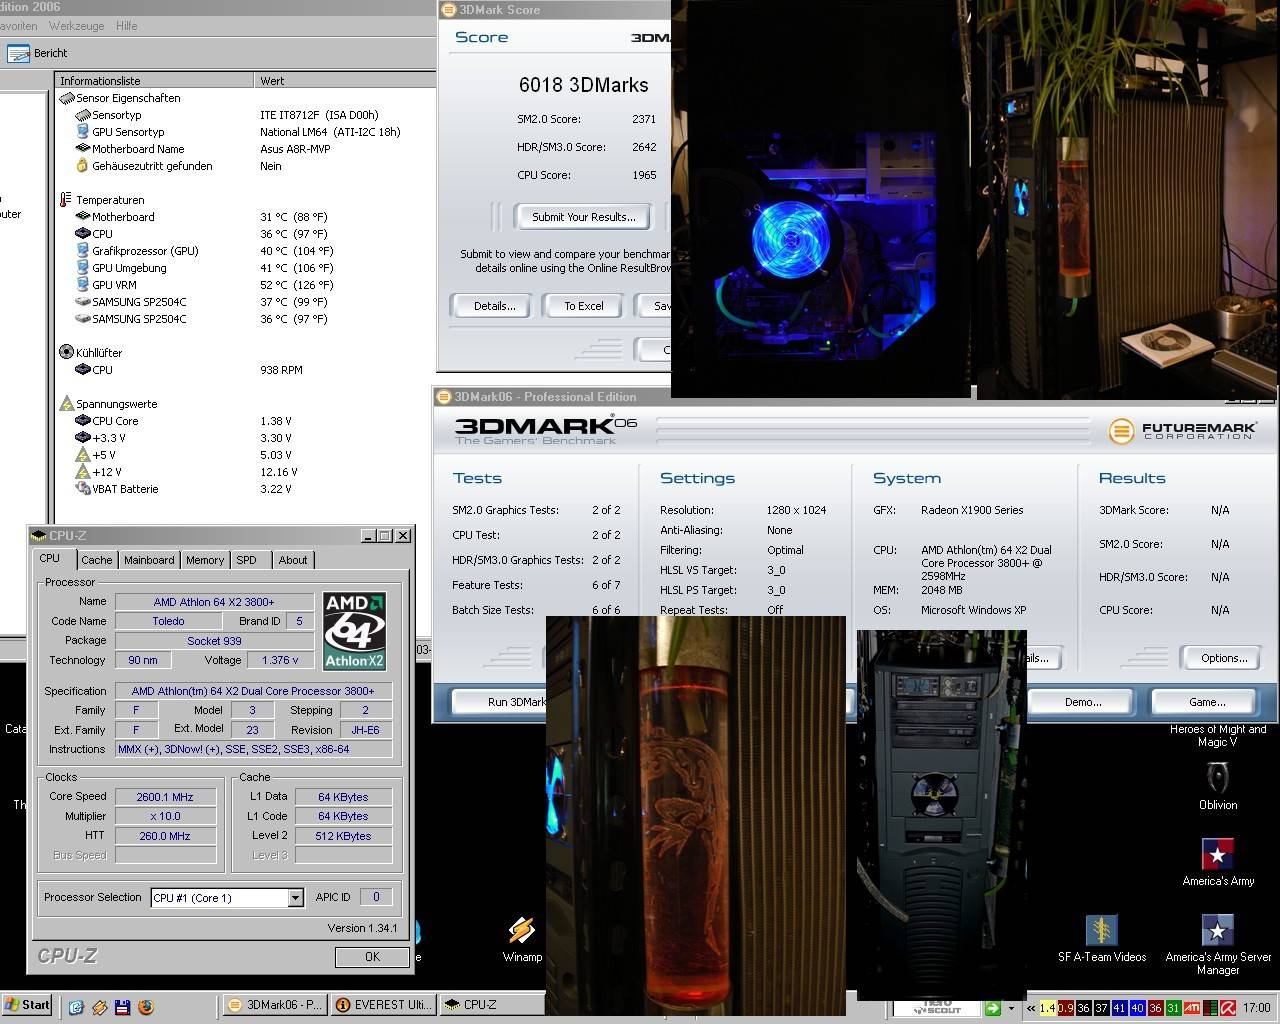Image resolution: width=1280 pixels, height=1024 pixels.
Task: Click the Internet Explorer quick launch icon
Action: (76, 1007)
